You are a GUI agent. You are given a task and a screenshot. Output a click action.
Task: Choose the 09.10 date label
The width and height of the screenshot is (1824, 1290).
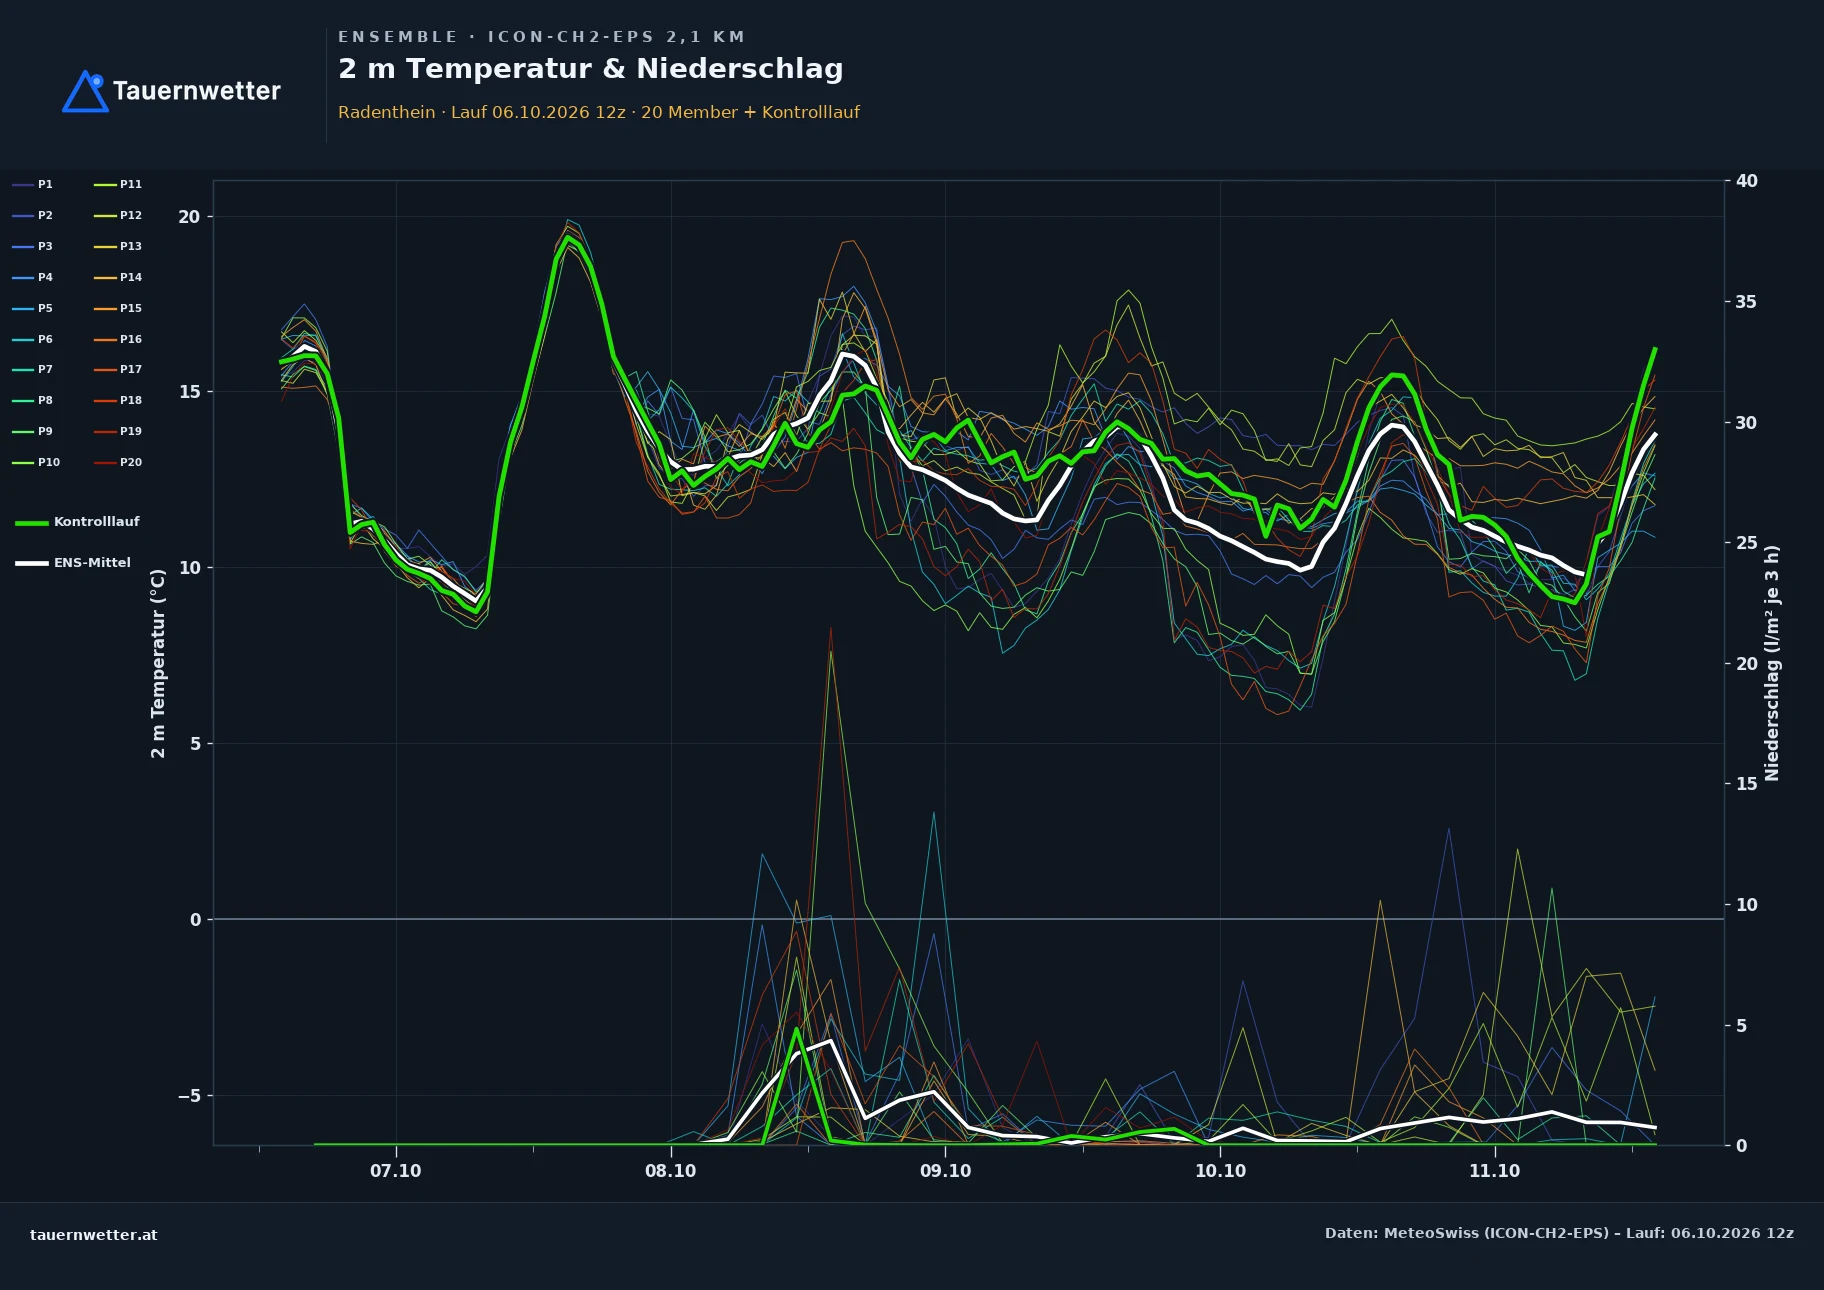click(945, 1171)
